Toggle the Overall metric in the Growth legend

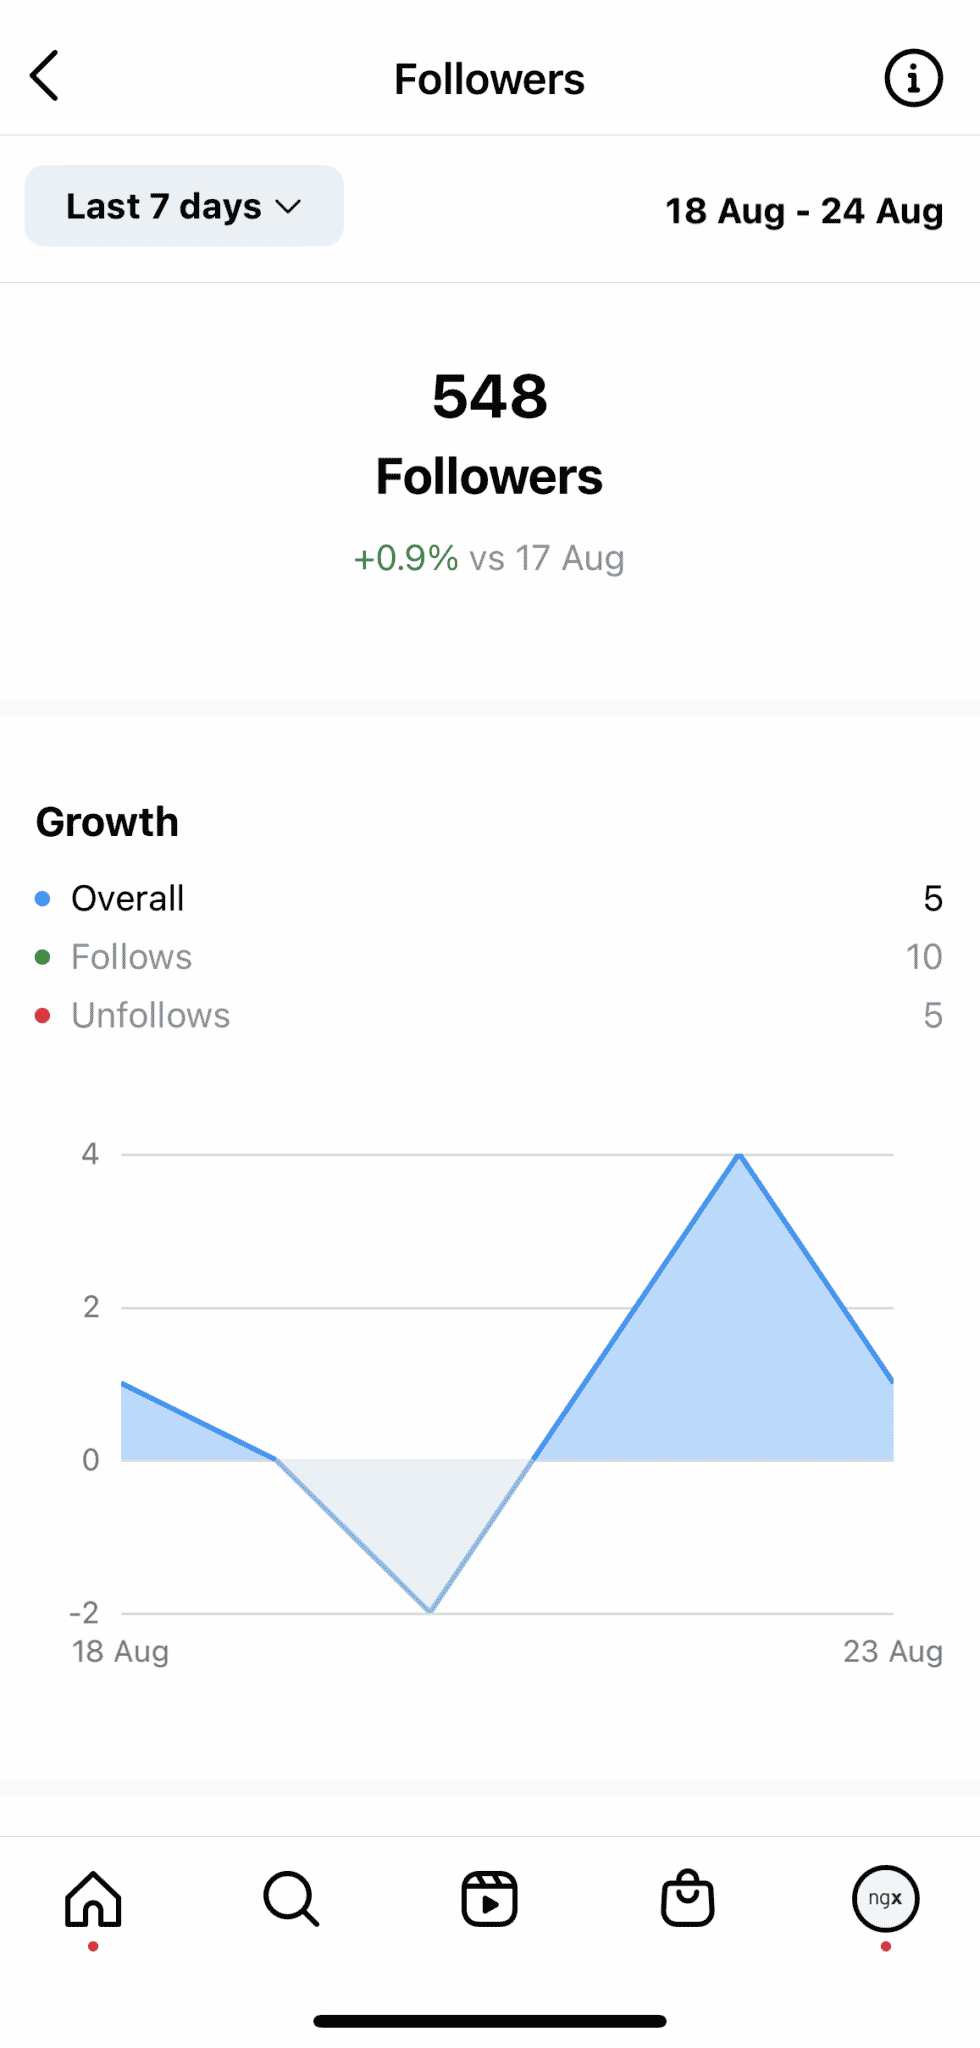click(x=126, y=898)
